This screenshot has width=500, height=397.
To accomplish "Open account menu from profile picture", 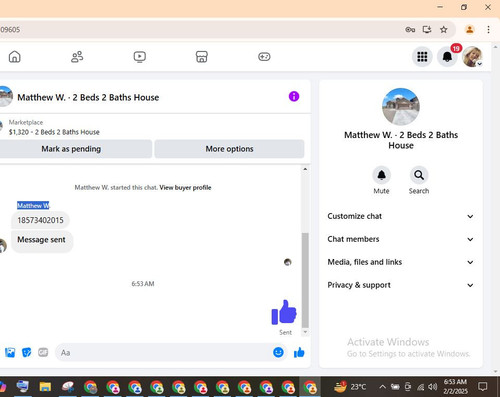I will (x=472, y=57).
